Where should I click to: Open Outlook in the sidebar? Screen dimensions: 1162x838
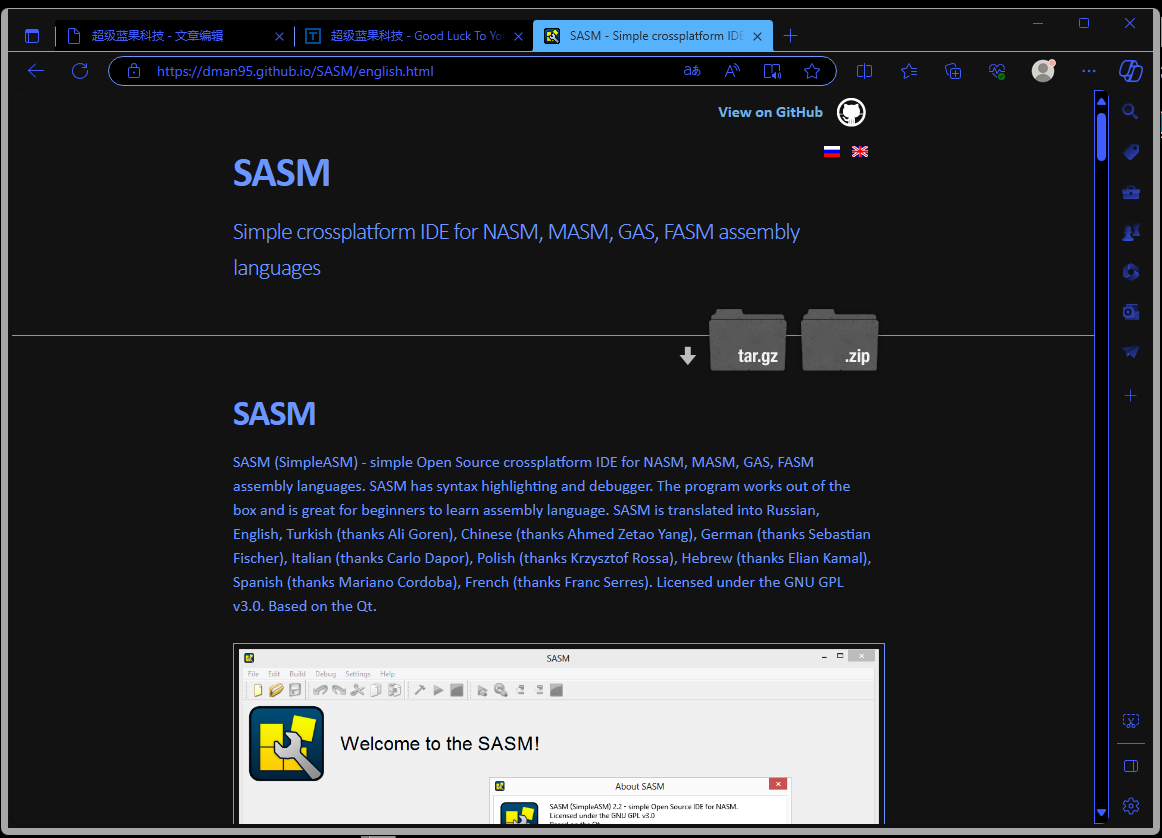point(1131,312)
